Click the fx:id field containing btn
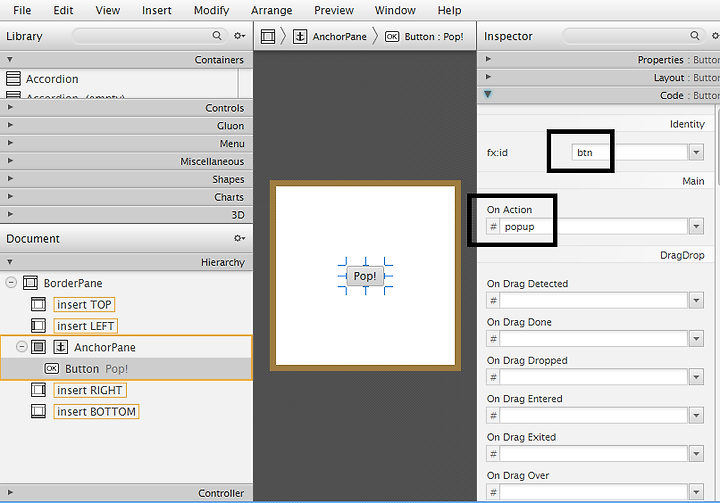The width and height of the screenshot is (720, 503). point(630,153)
